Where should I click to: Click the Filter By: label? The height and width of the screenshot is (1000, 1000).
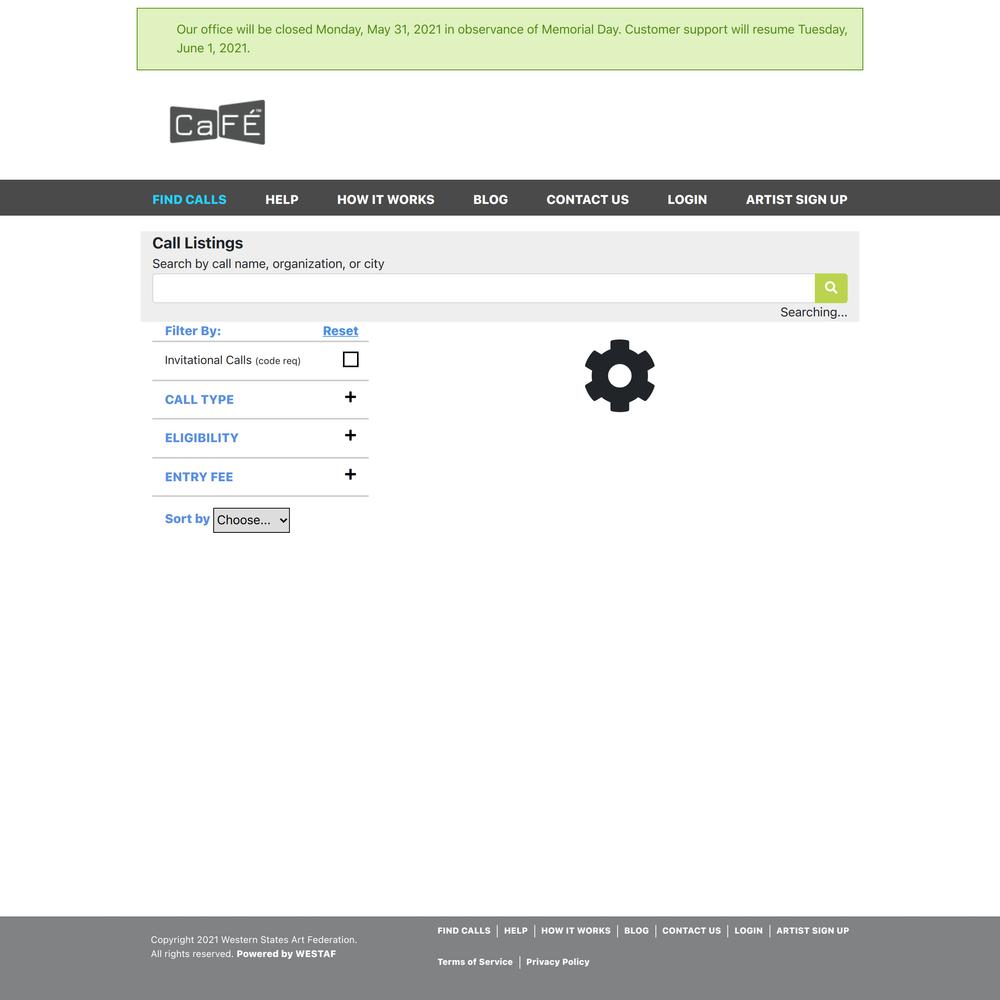pyautogui.click(x=193, y=330)
